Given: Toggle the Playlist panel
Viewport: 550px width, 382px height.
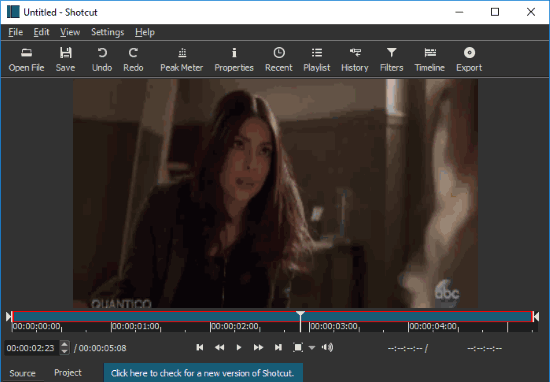Looking at the screenshot, I should pyautogui.click(x=316, y=60).
